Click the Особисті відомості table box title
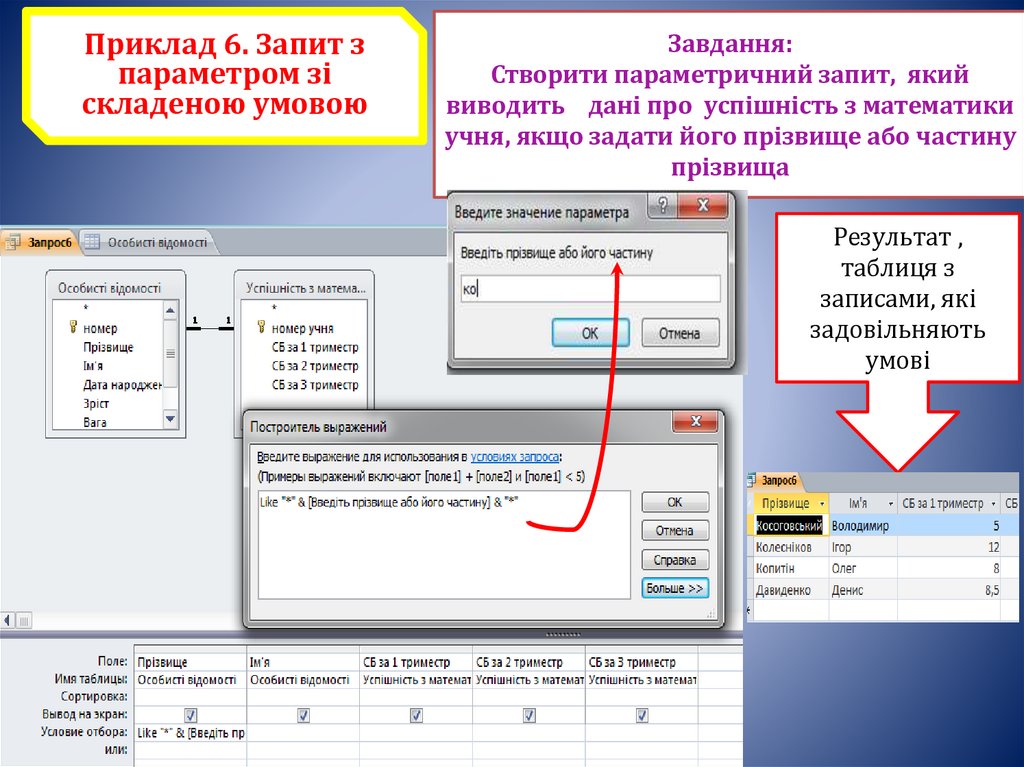Viewport: 1024px width, 767px height. [109, 287]
